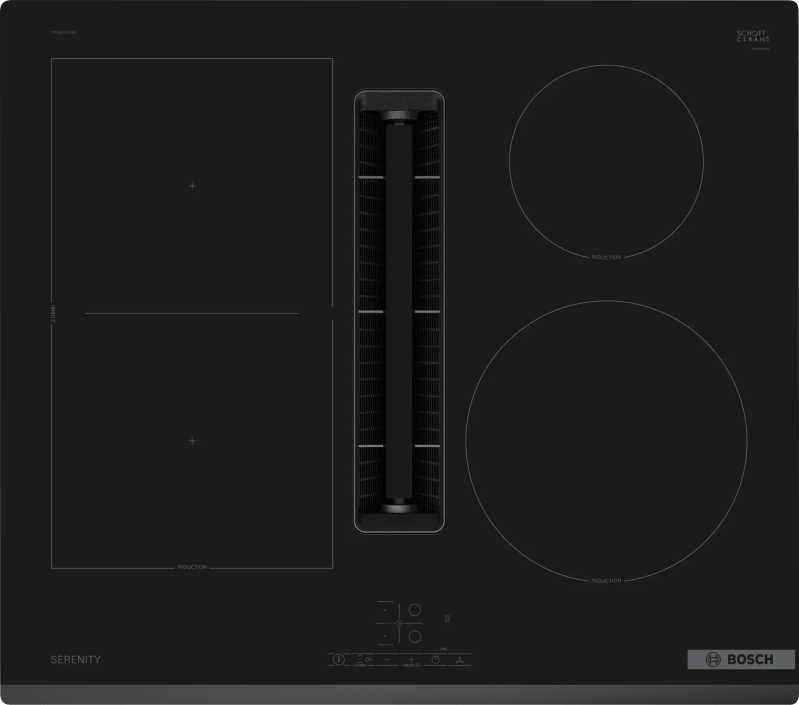Select the upper-left zone indicator
Image resolution: width=799 pixels, height=705 pixels.
385,609
